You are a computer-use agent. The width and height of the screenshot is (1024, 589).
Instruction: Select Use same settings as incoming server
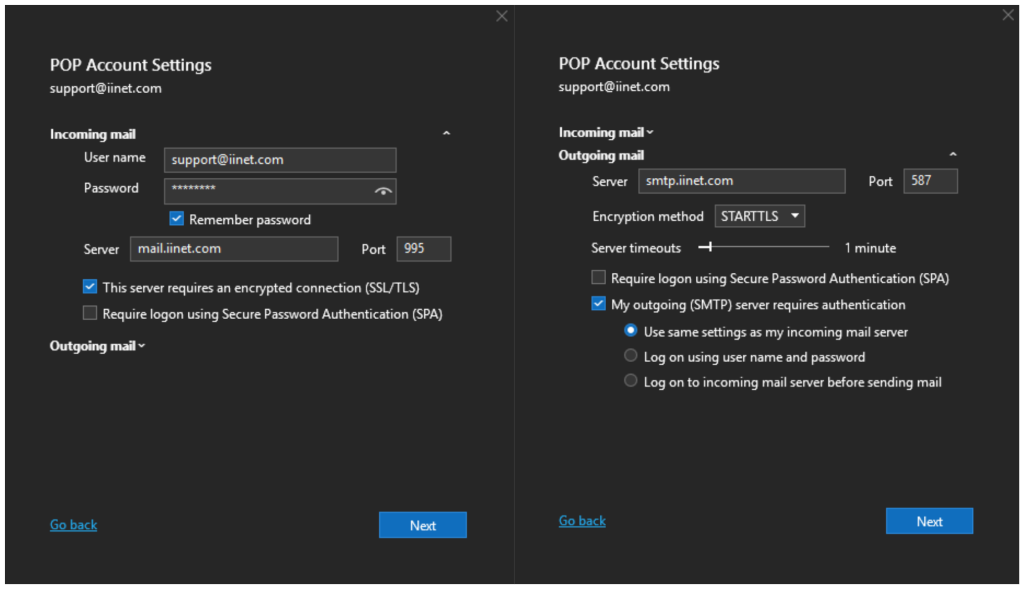(630, 330)
